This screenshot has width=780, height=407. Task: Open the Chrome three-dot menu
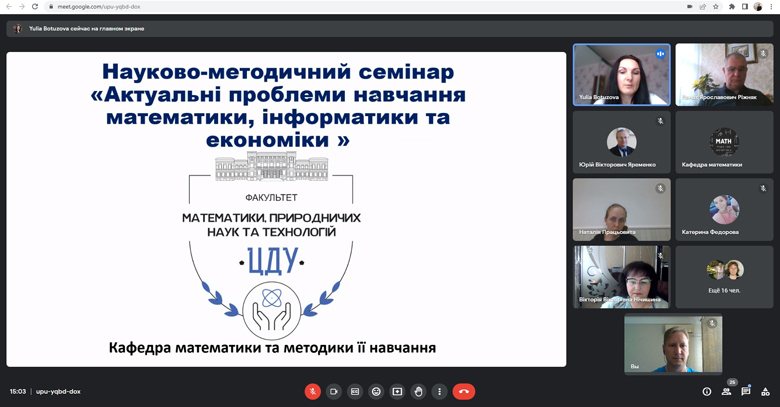[771, 6]
